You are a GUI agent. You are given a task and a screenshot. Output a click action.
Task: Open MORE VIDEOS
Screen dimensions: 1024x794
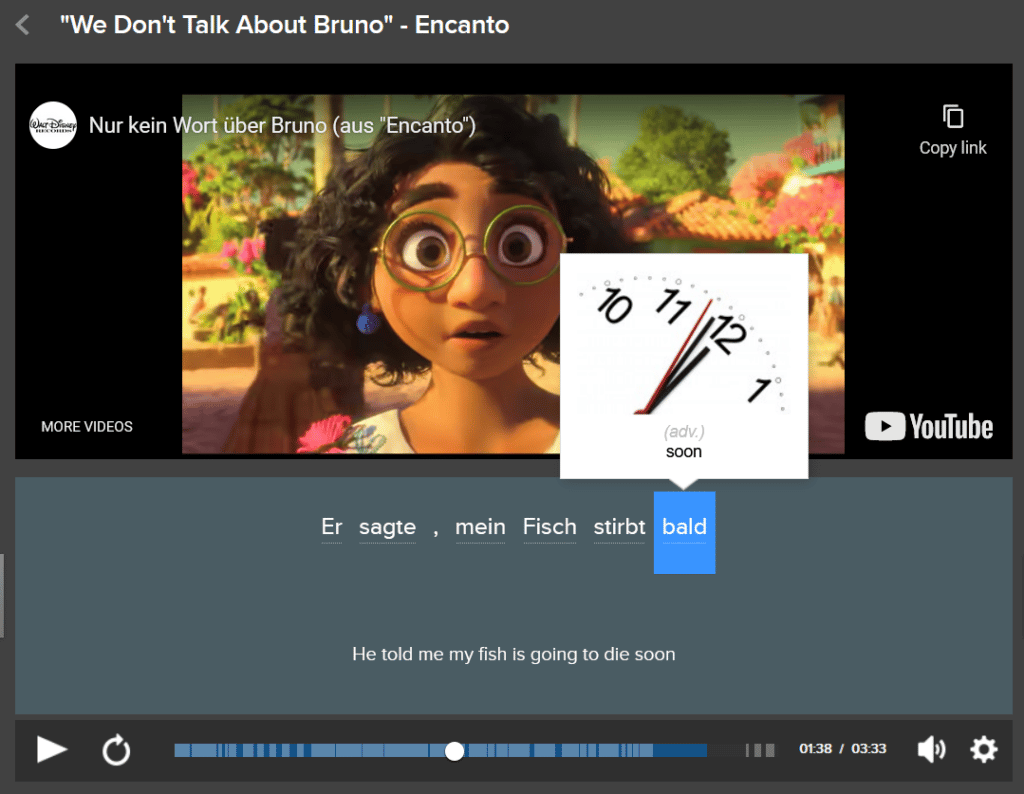click(x=87, y=426)
